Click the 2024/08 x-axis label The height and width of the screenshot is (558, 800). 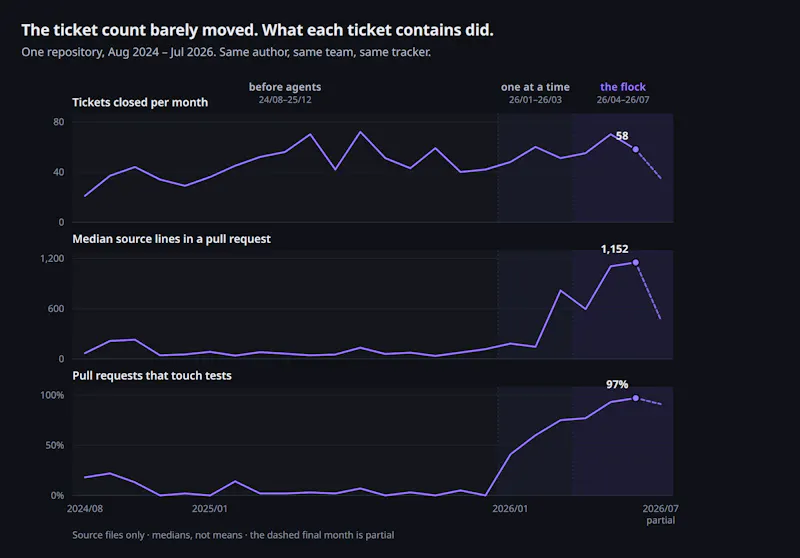pyautogui.click(x=85, y=509)
